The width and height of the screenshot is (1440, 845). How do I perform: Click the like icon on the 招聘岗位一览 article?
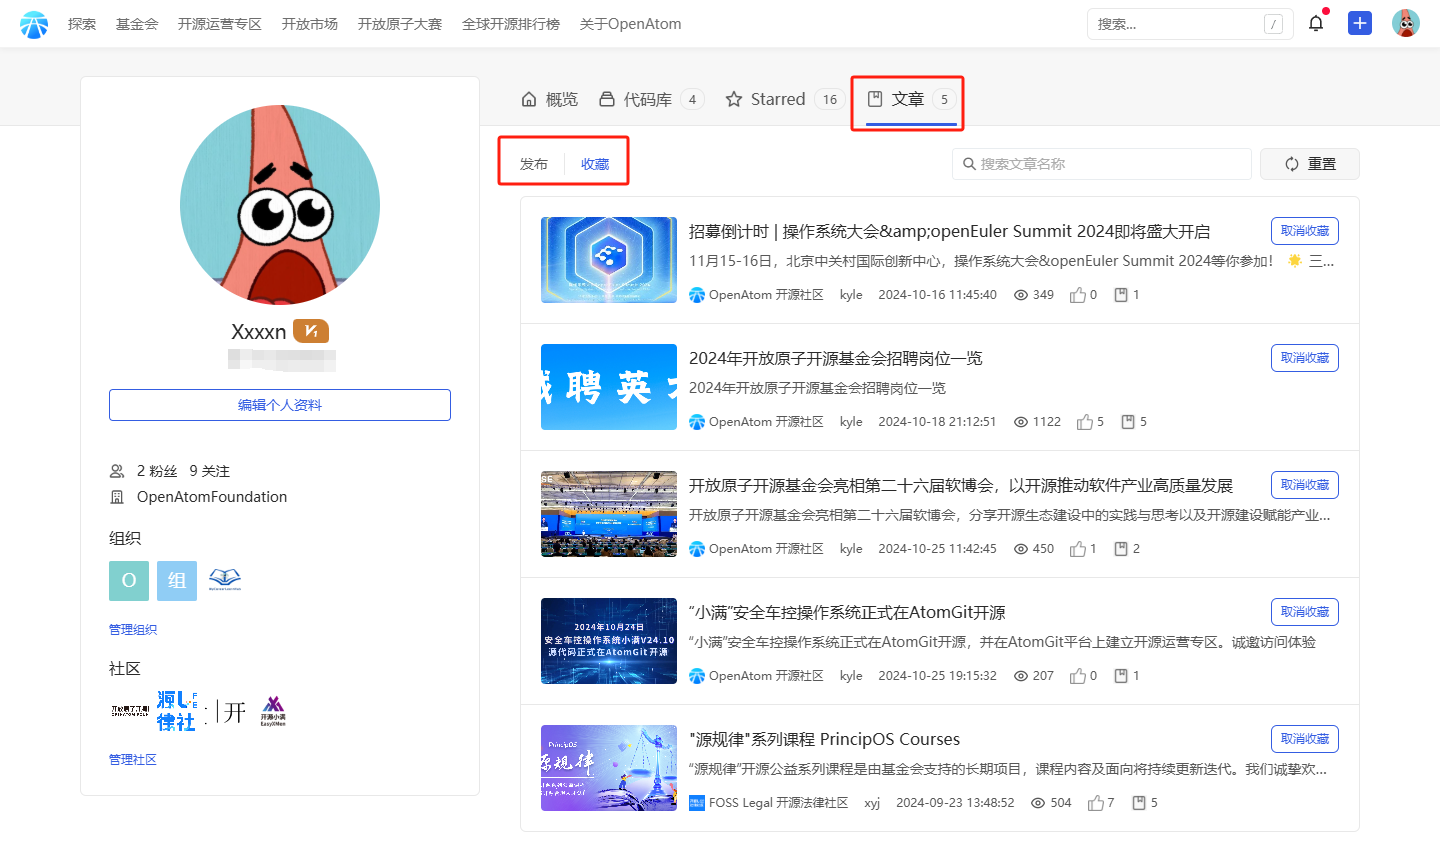click(1084, 422)
